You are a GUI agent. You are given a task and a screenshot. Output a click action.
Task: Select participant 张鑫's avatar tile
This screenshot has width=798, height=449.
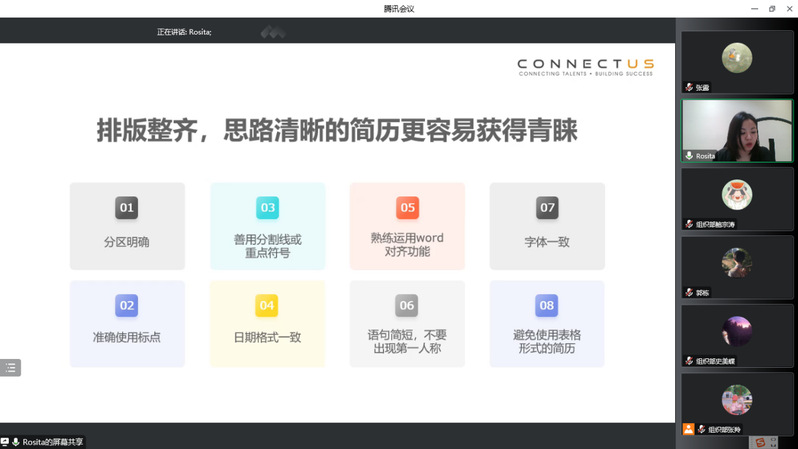tap(737, 58)
